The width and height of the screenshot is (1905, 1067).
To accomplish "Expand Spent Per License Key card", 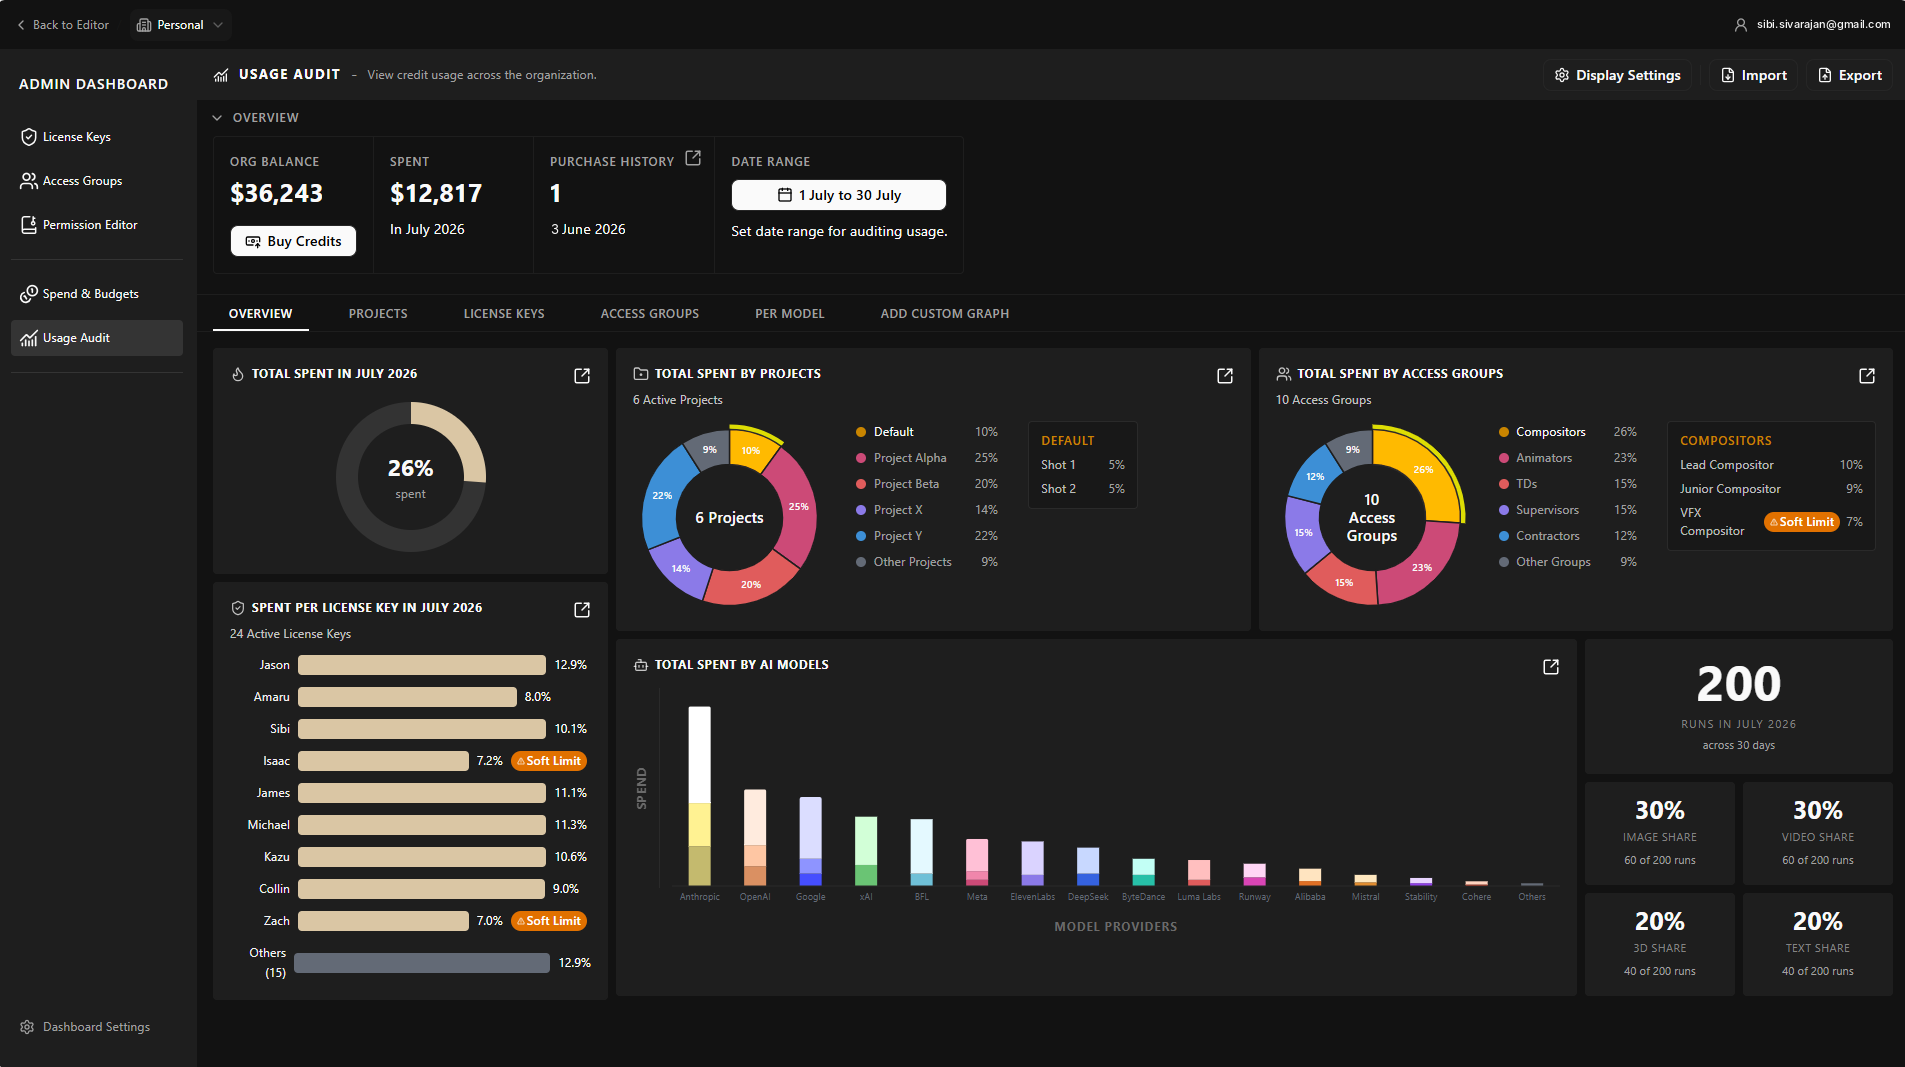I will pos(582,610).
